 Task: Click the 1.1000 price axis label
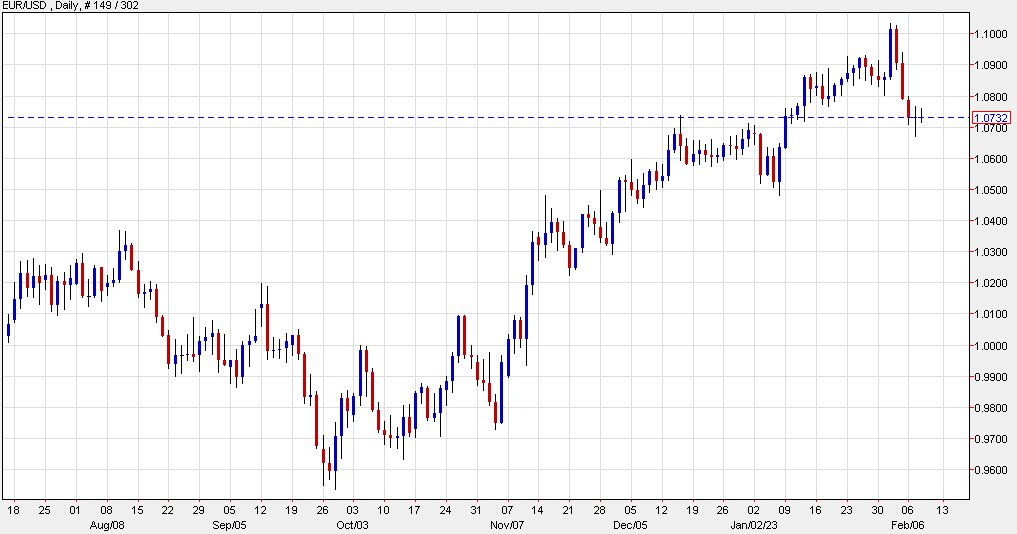990,34
